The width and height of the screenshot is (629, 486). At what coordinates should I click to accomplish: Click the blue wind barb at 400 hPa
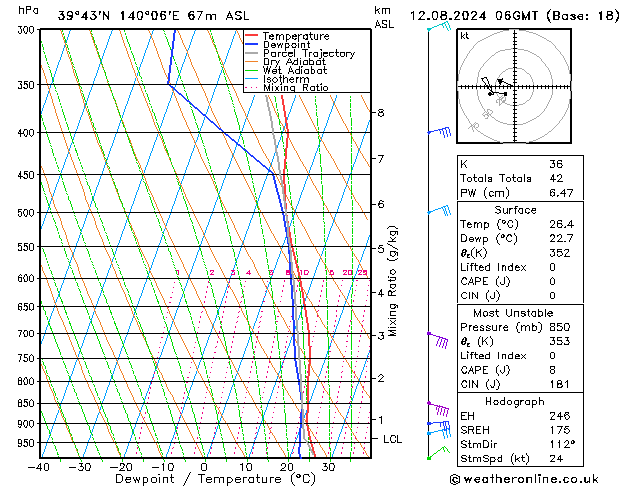pyautogui.click(x=440, y=132)
